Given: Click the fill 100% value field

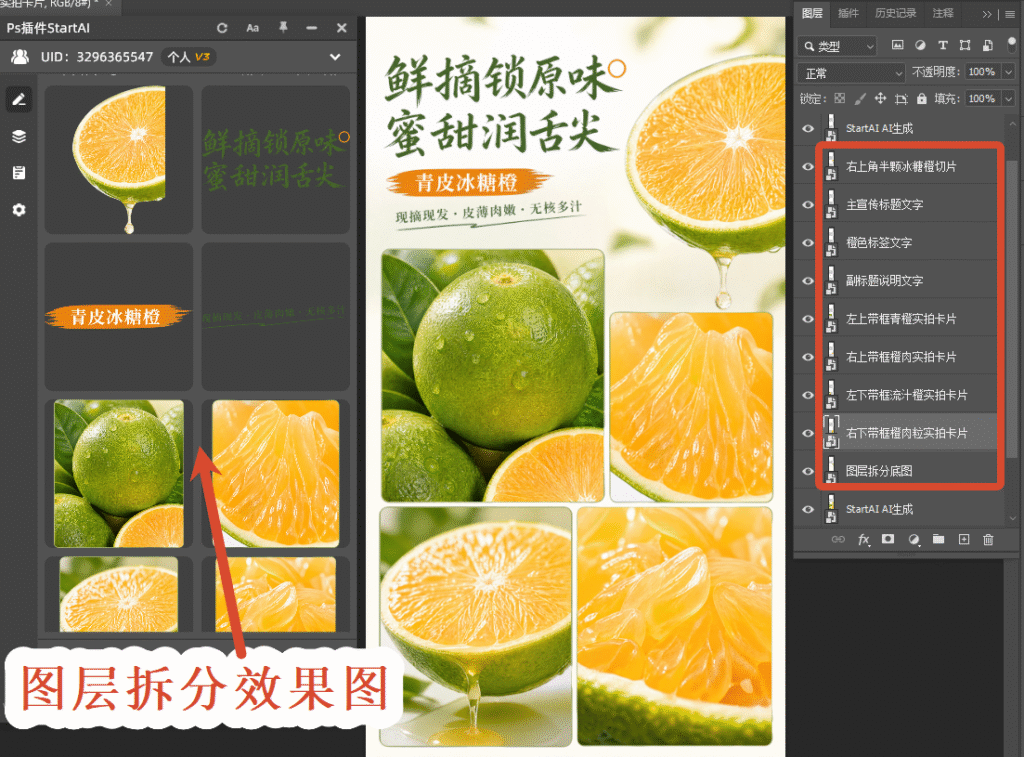Looking at the screenshot, I should coord(982,99).
